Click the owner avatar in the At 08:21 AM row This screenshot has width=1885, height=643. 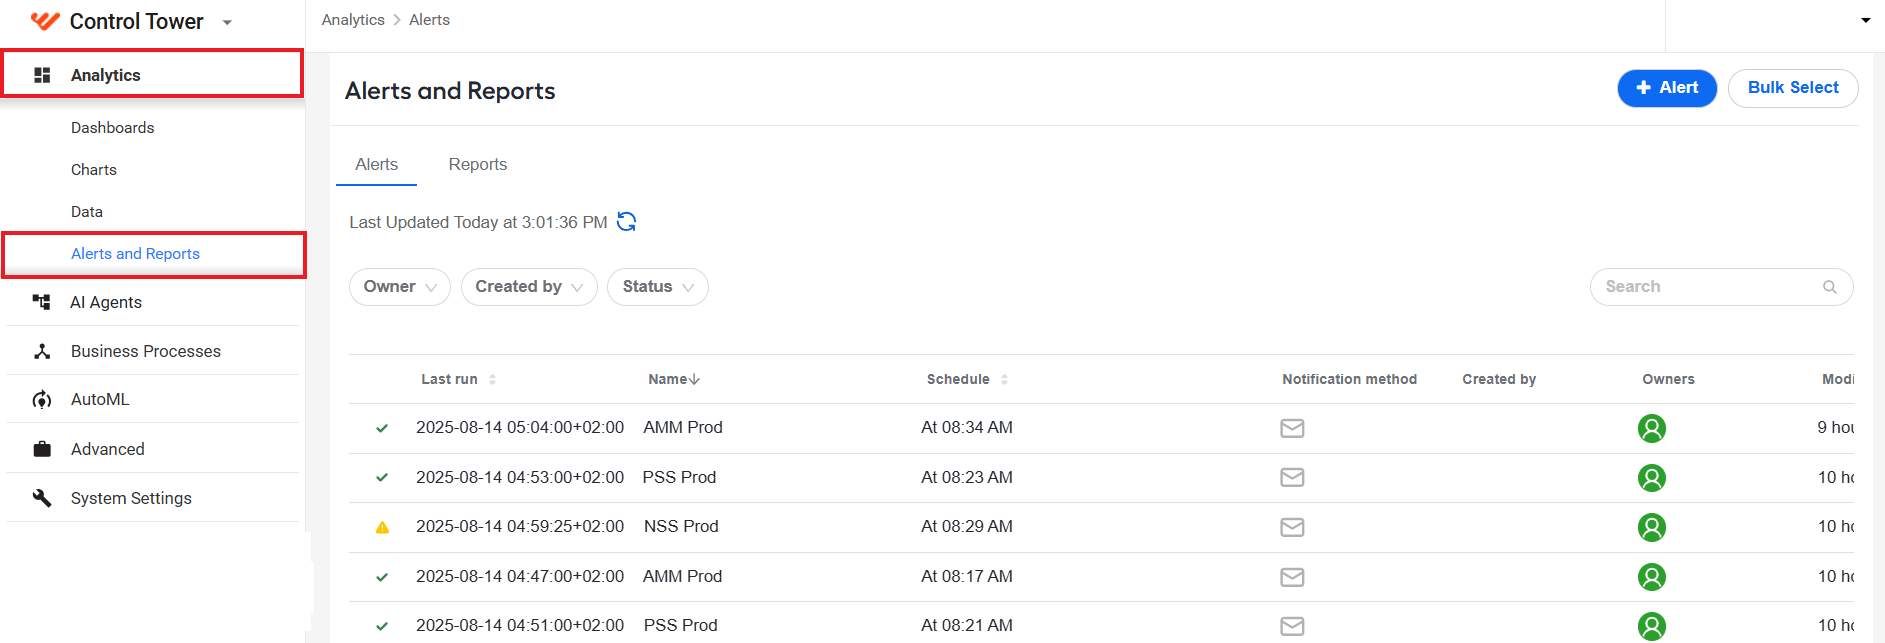point(1652,626)
